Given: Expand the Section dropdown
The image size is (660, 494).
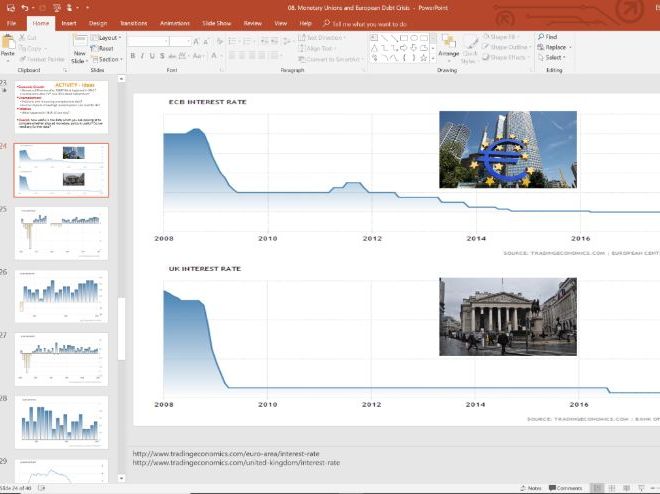Looking at the screenshot, I should coord(107,58).
